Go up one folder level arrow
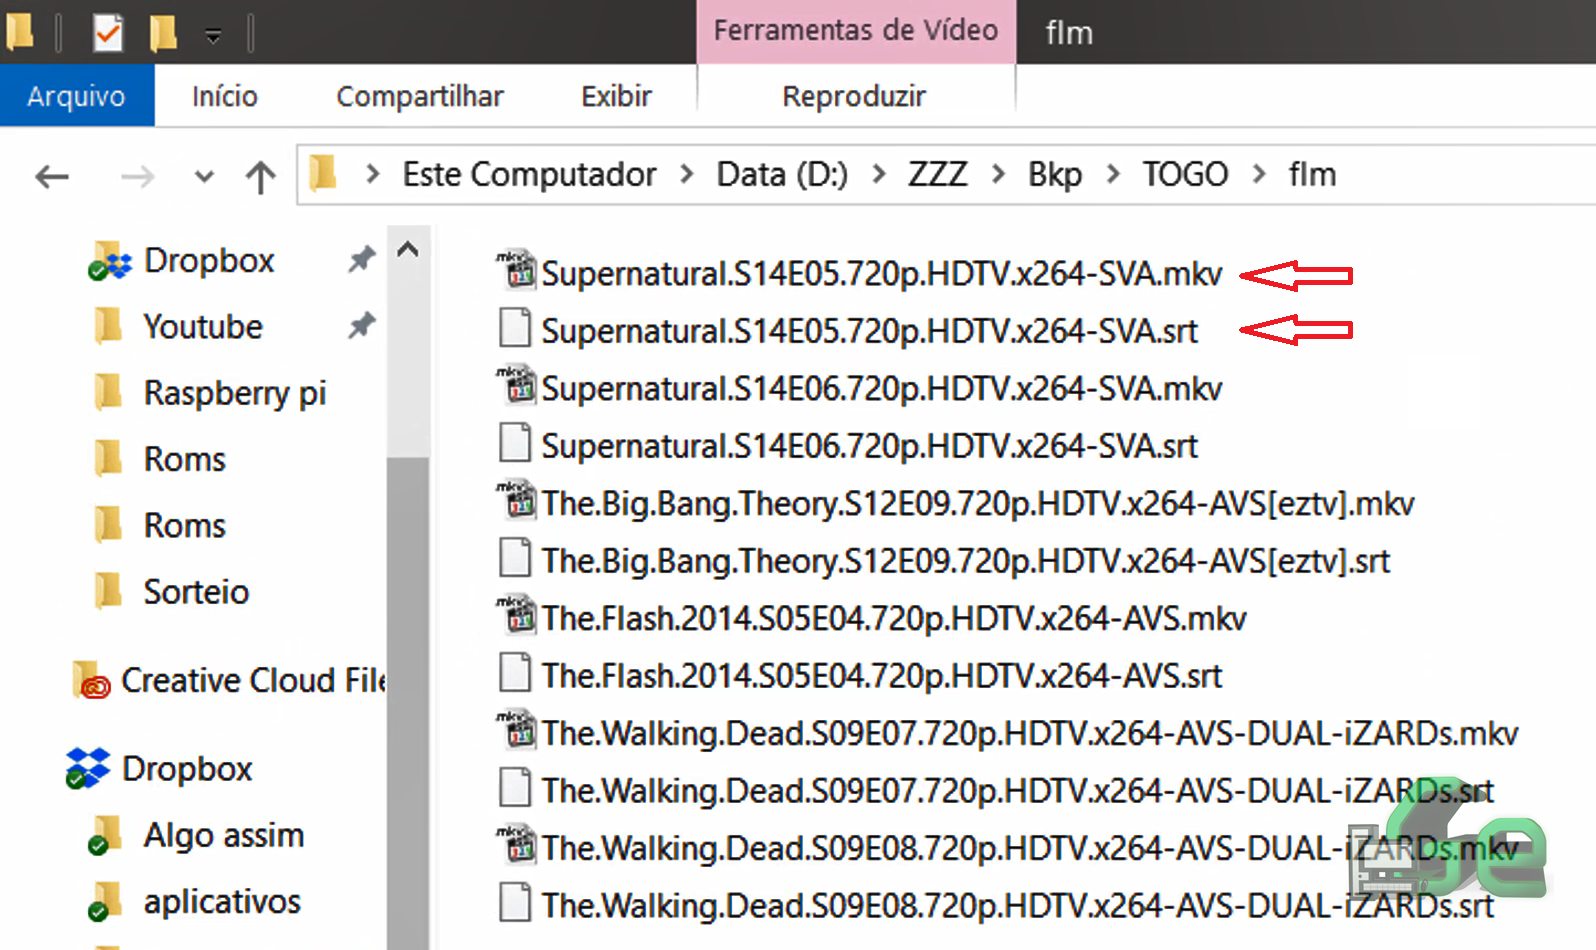 click(x=261, y=177)
